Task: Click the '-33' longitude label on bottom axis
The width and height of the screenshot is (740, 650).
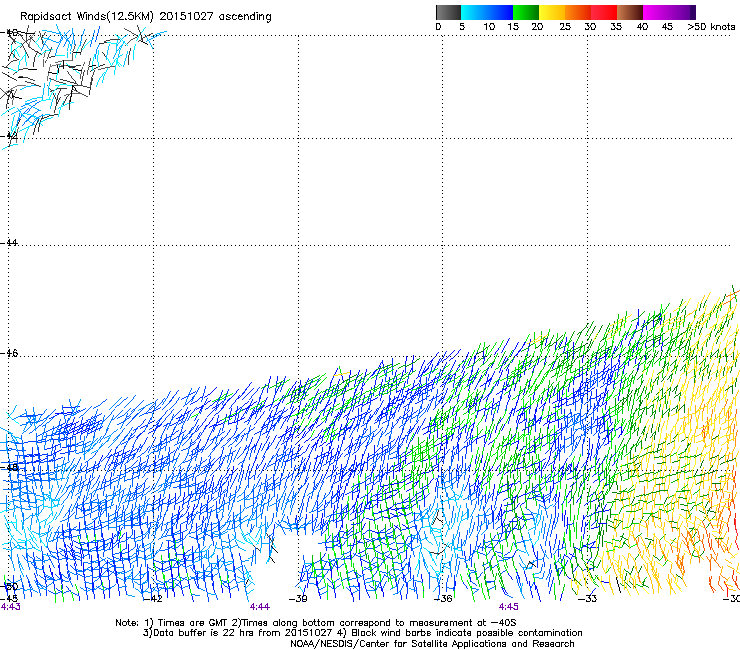Action: [588, 599]
